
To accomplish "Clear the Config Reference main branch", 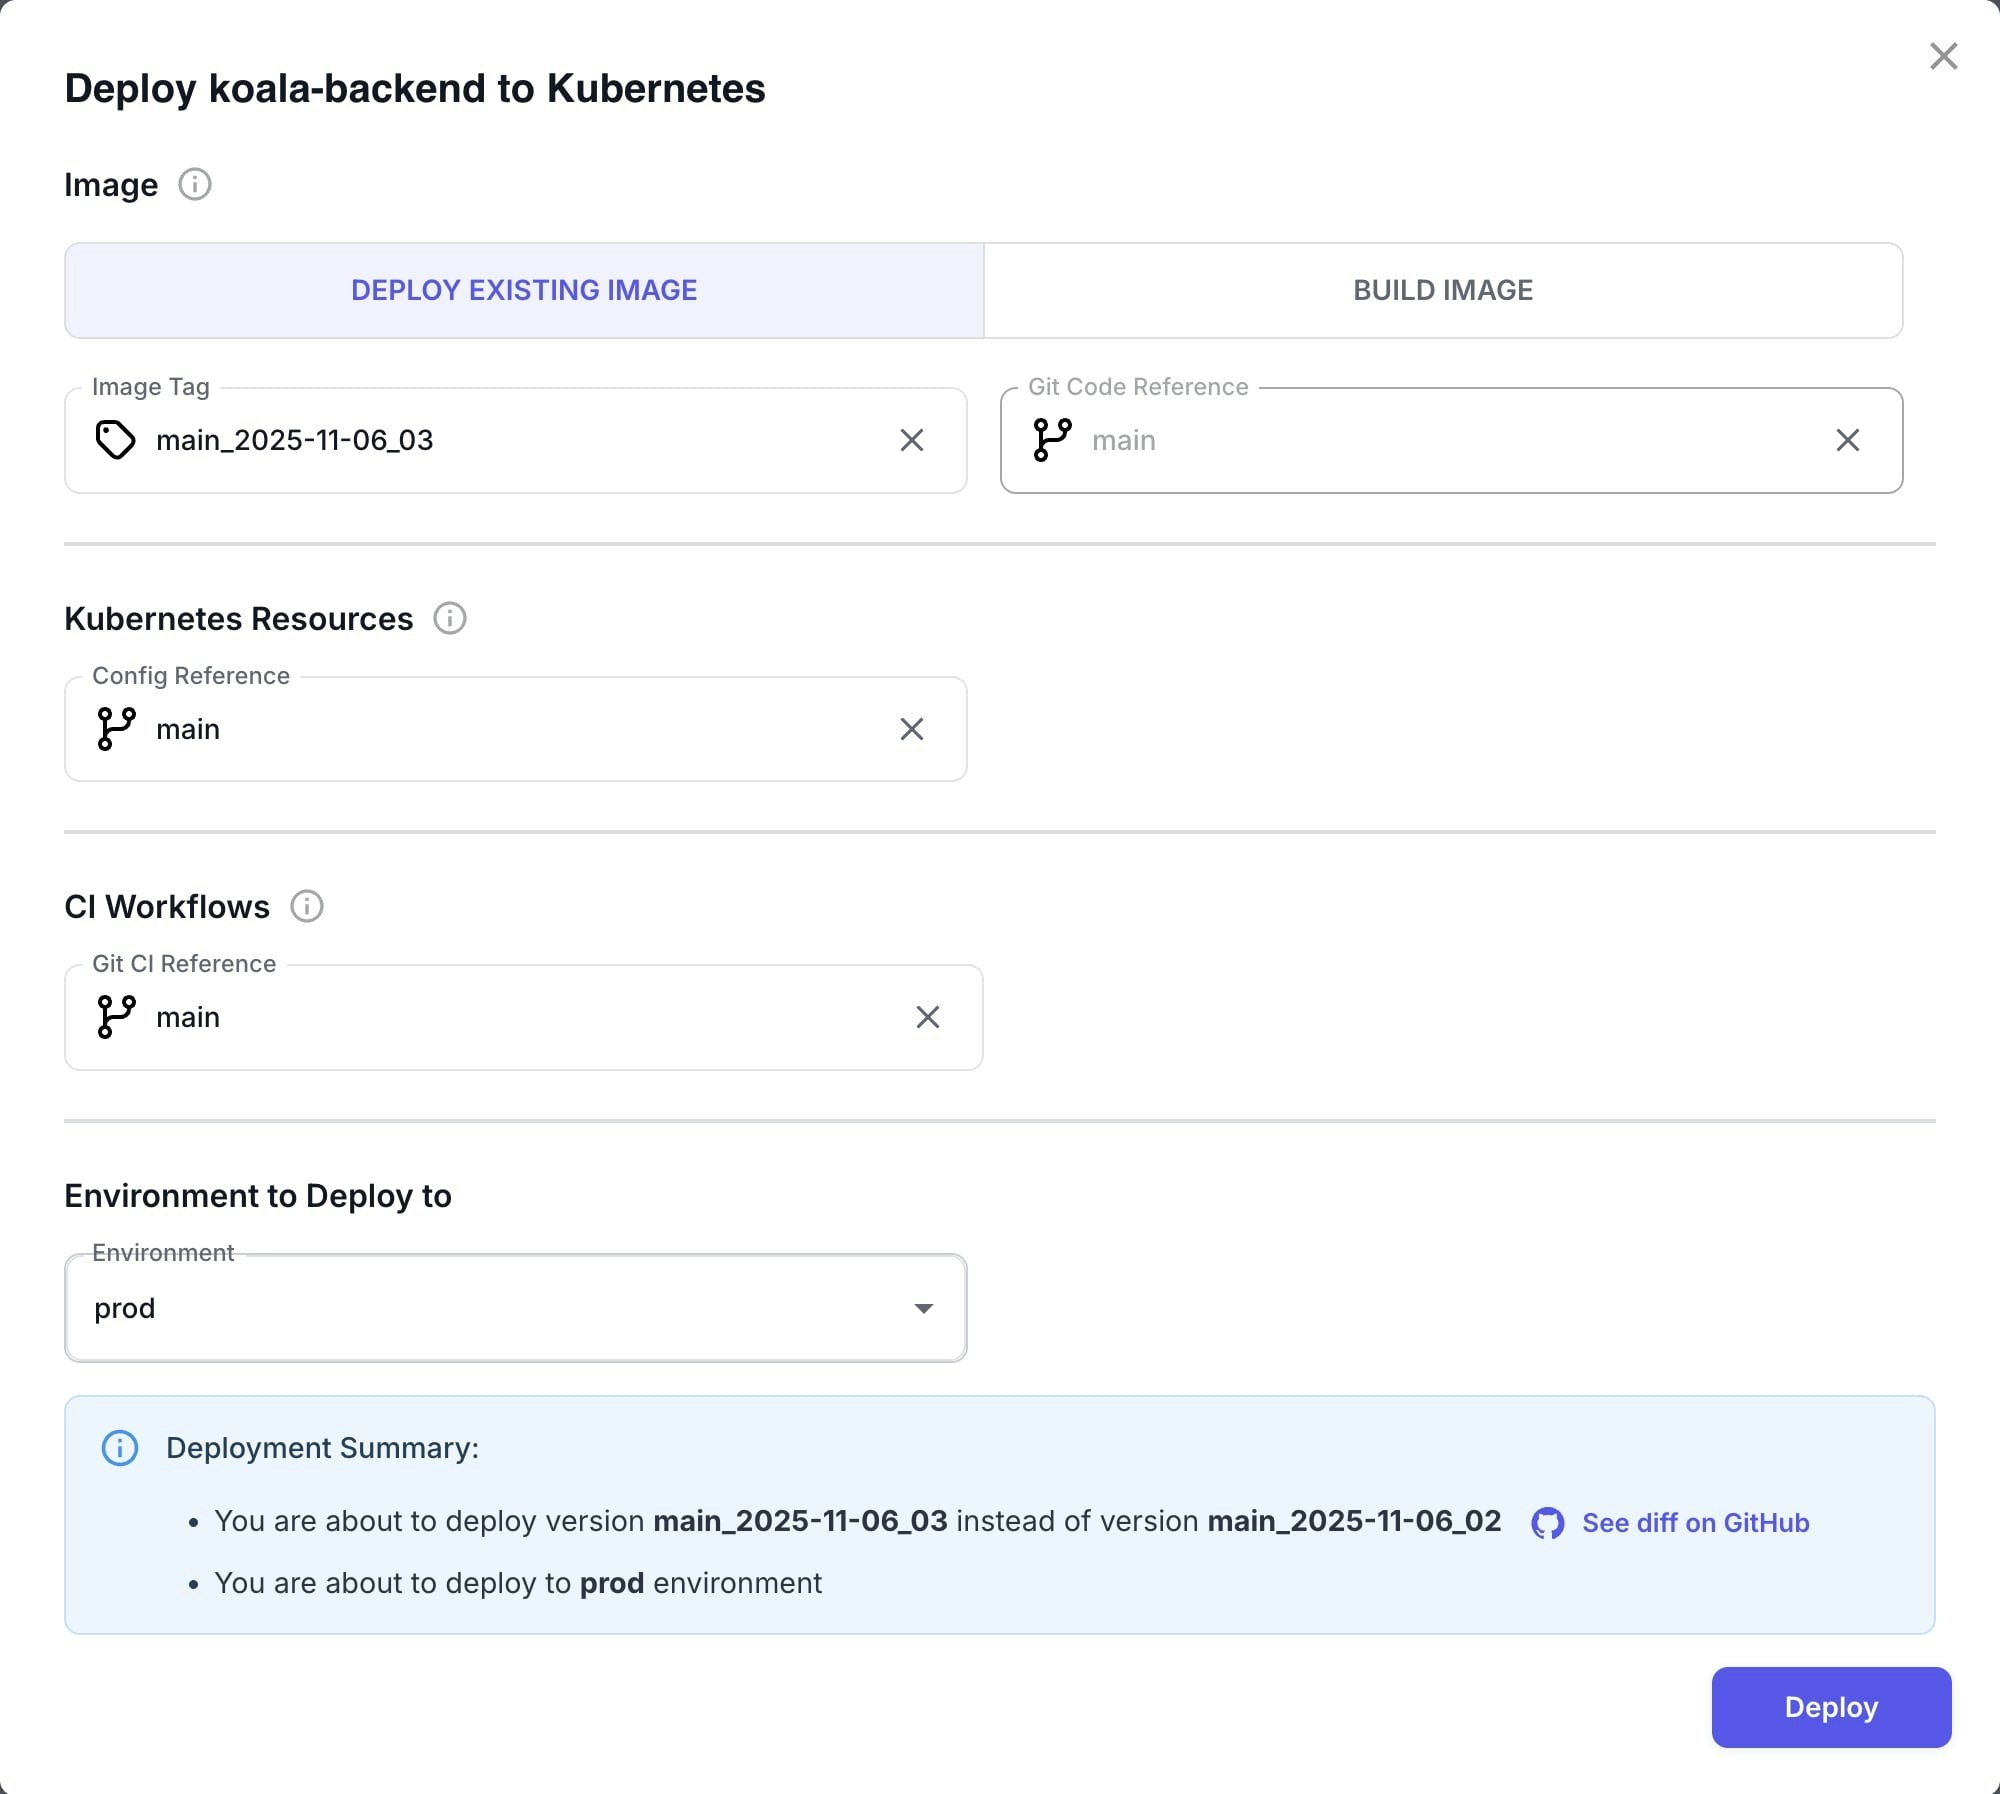I will [x=911, y=729].
